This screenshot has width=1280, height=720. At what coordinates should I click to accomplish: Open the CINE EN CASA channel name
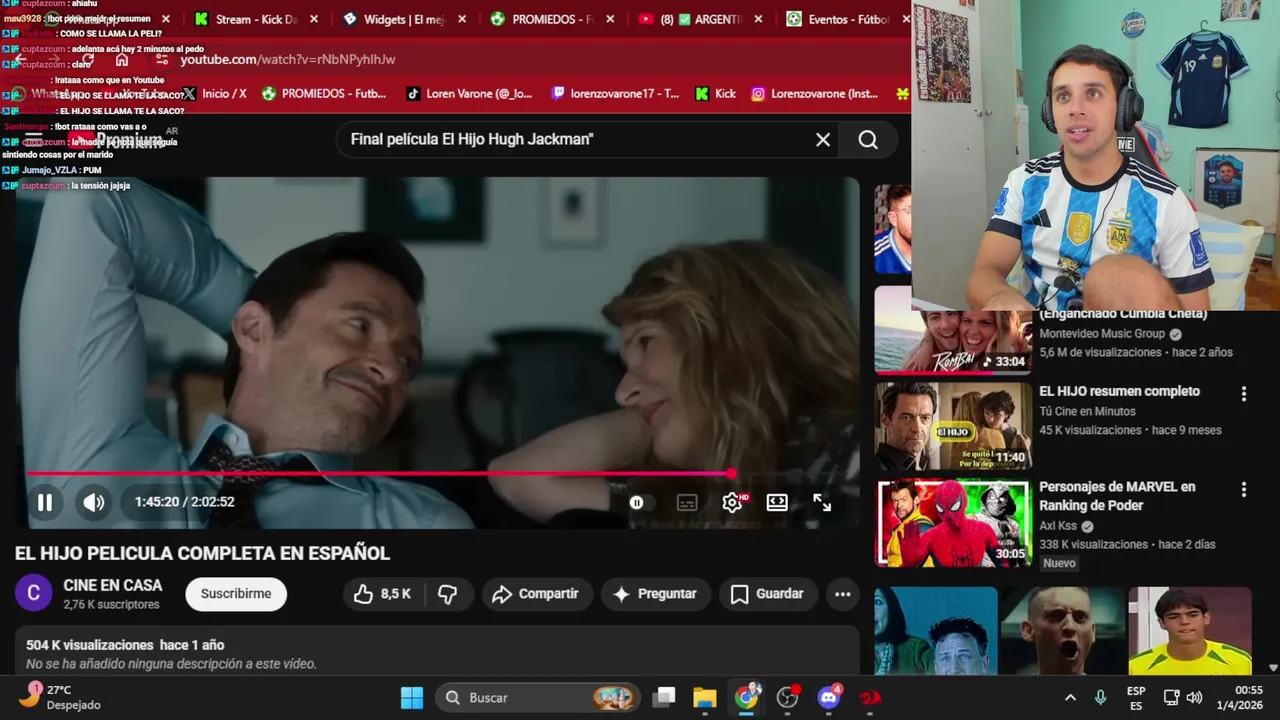pos(112,586)
